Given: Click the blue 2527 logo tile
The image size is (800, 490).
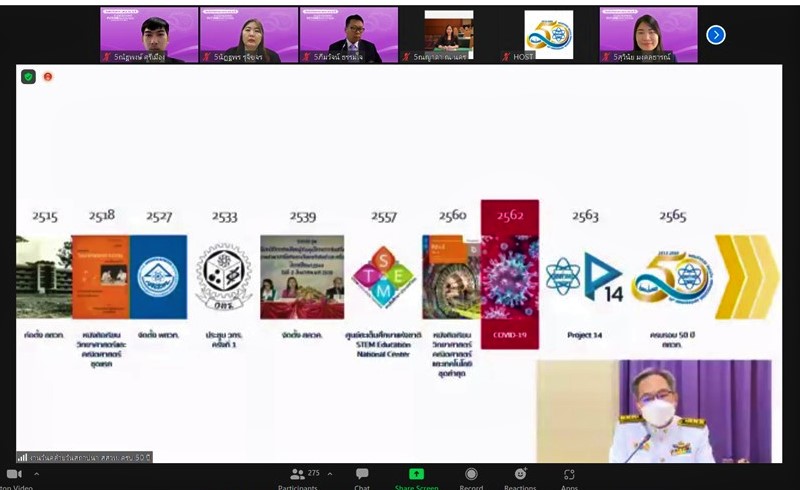Looking at the screenshot, I should 158,277.
